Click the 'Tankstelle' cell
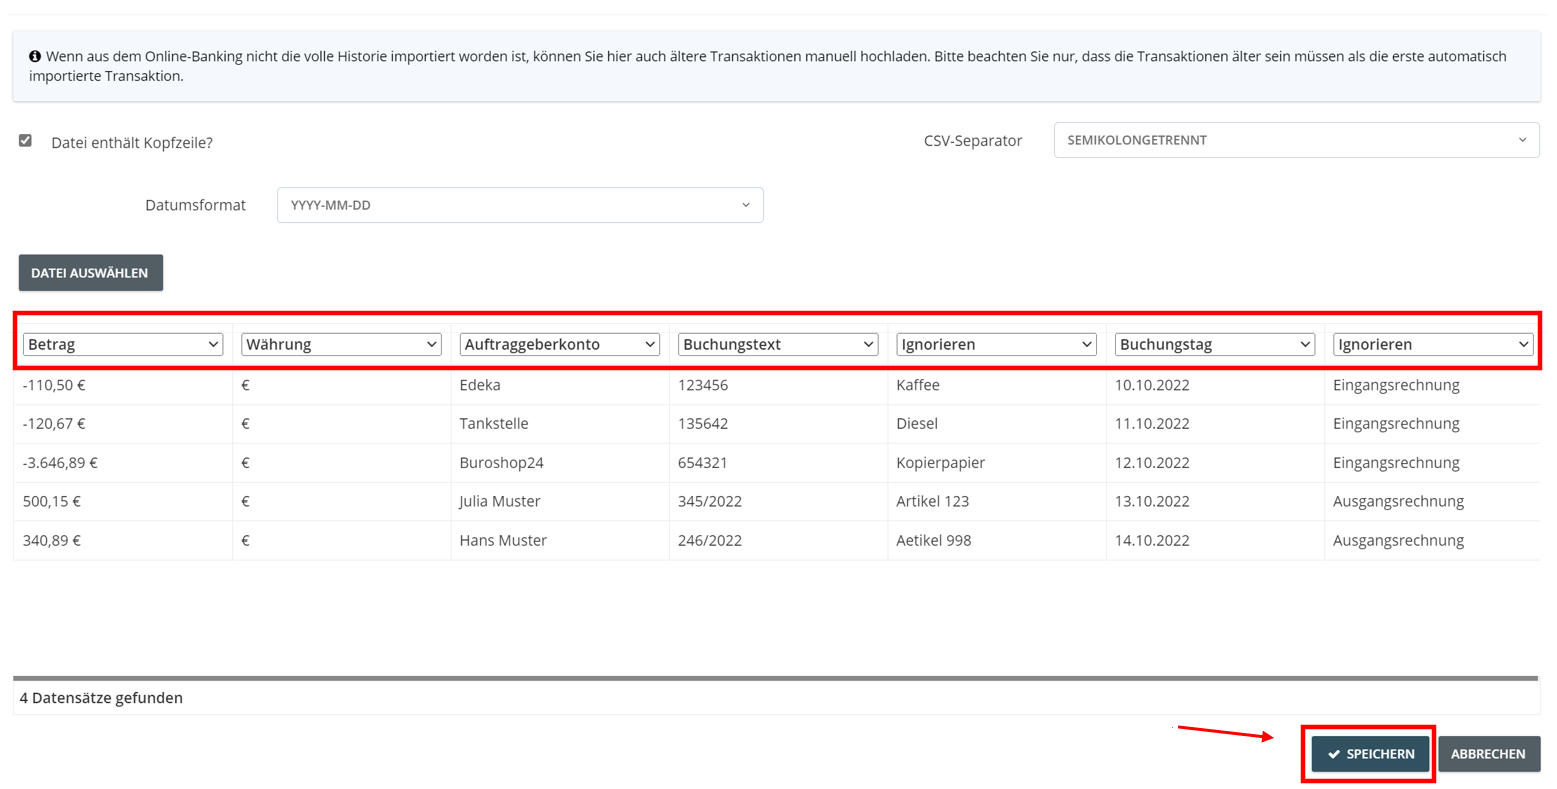The height and width of the screenshot is (789, 1557). (560, 424)
